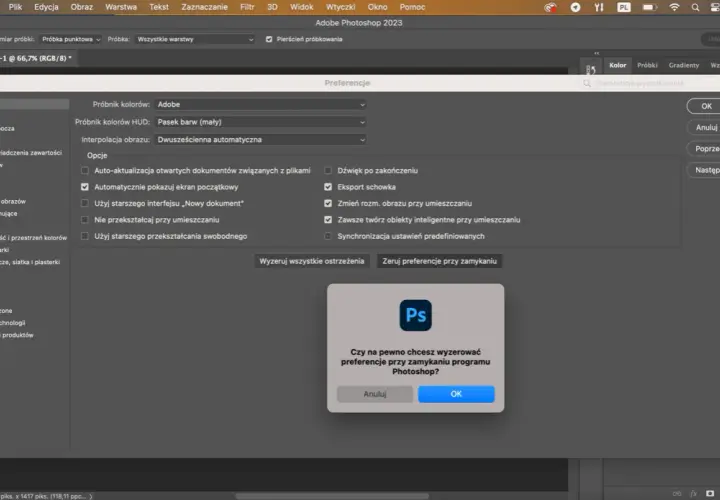Collapse panels with the double-arrow icon
Image resolution: width=720 pixels, height=500 pixels.
point(596,53)
